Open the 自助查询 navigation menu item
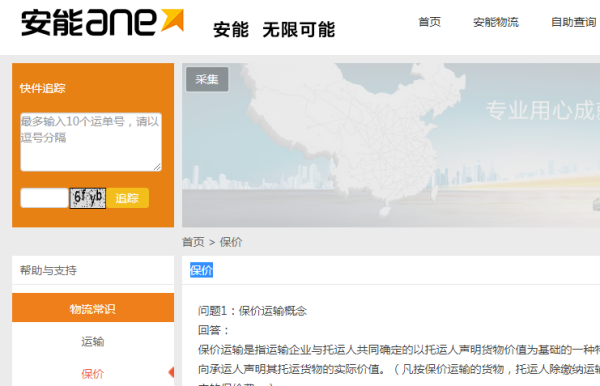The width and height of the screenshot is (600, 386). pyautogui.click(x=574, y=22)
